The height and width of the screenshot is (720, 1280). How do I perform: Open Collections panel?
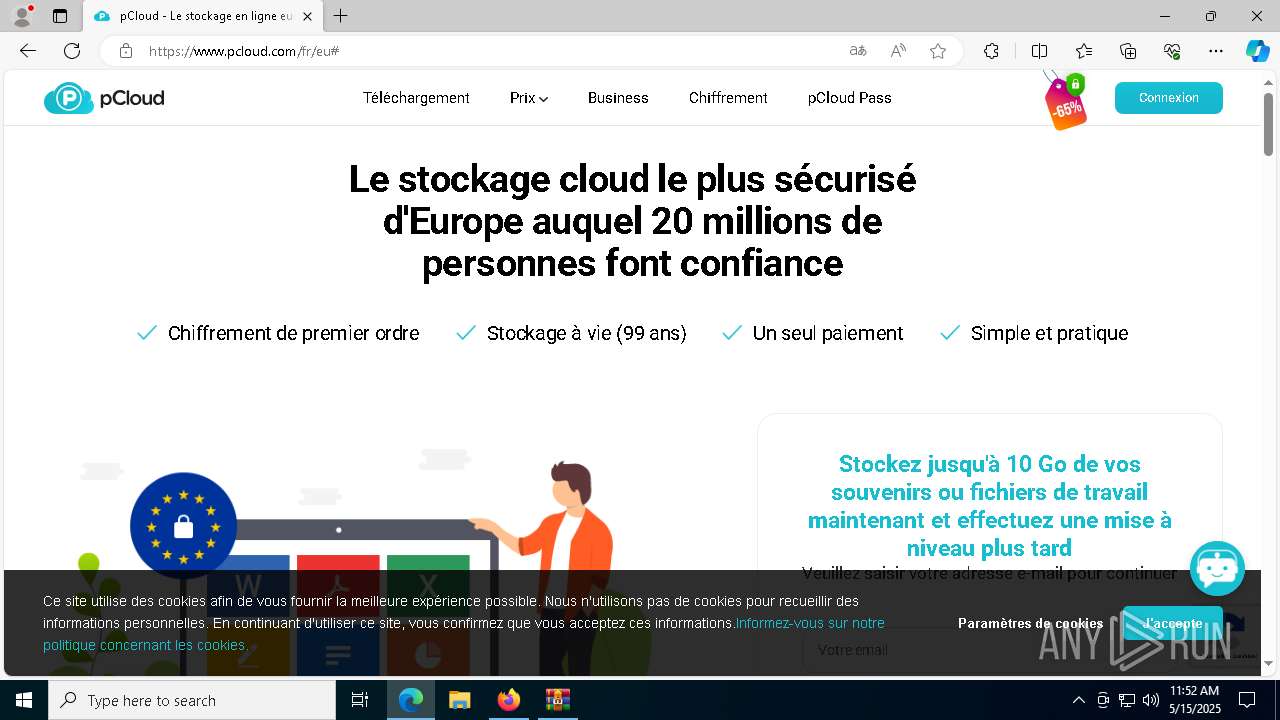[x=1128, y=51]
